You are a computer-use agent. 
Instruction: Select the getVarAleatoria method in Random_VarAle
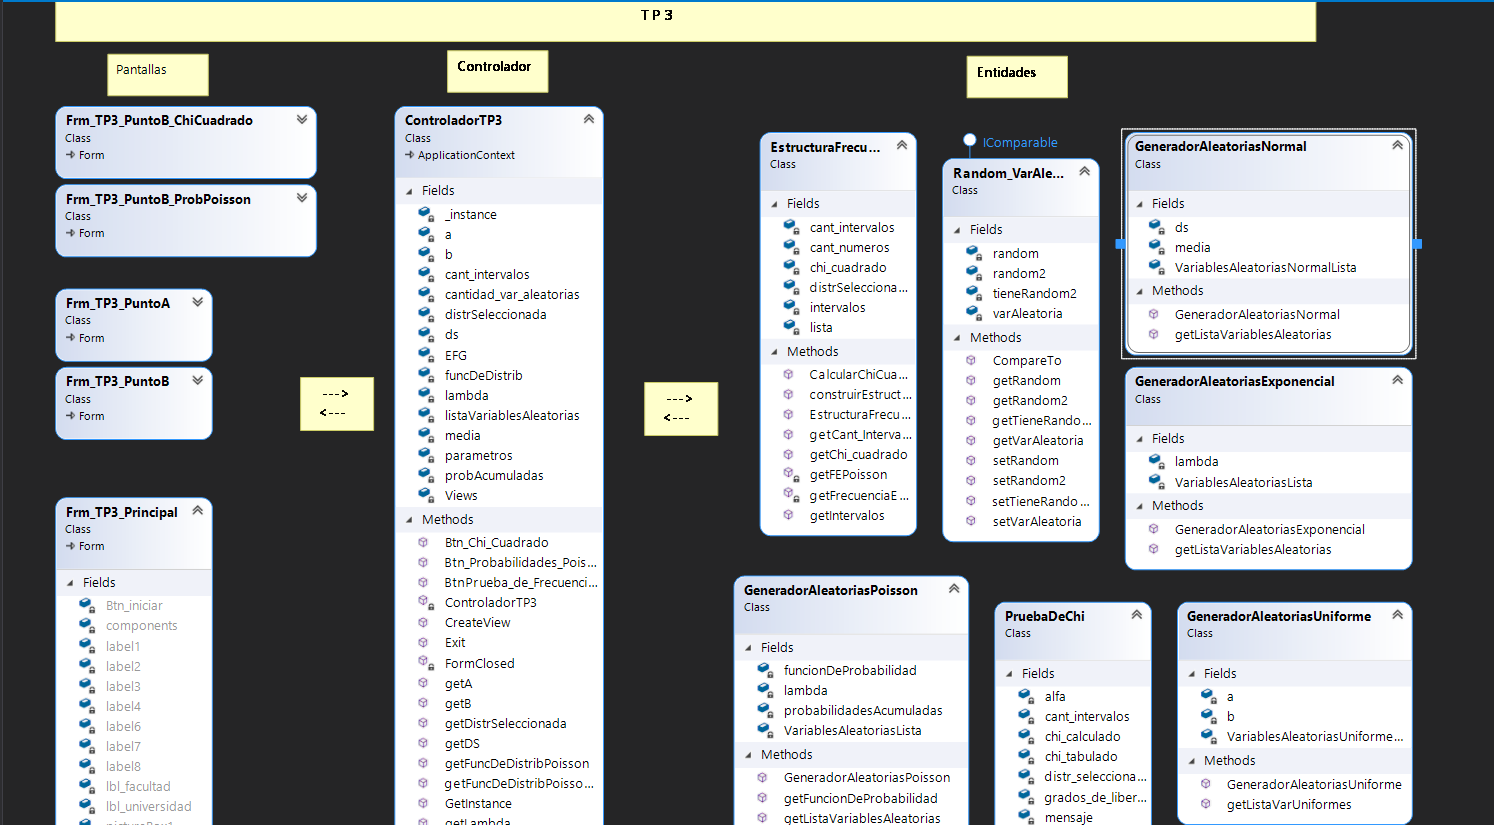[1037, 441]
